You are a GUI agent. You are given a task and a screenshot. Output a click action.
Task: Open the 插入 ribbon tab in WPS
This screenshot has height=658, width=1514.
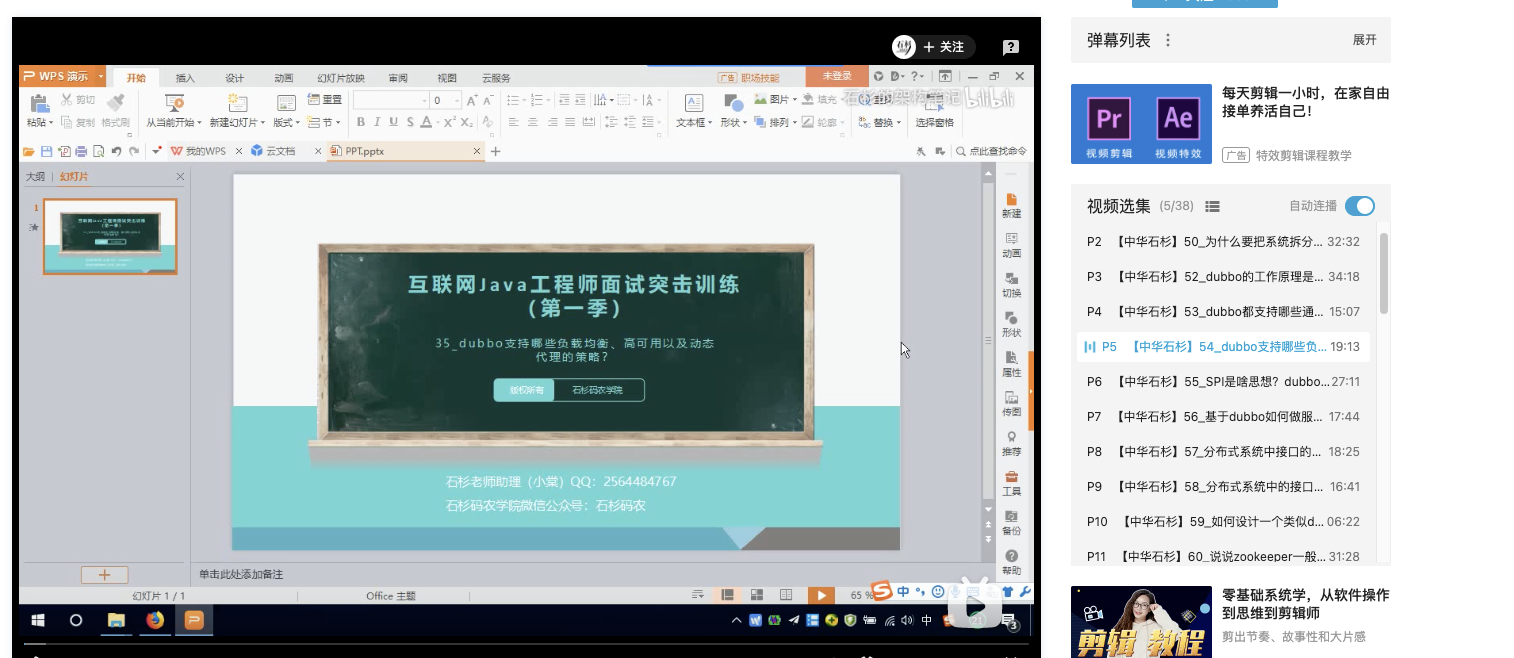tap(185, 78)
